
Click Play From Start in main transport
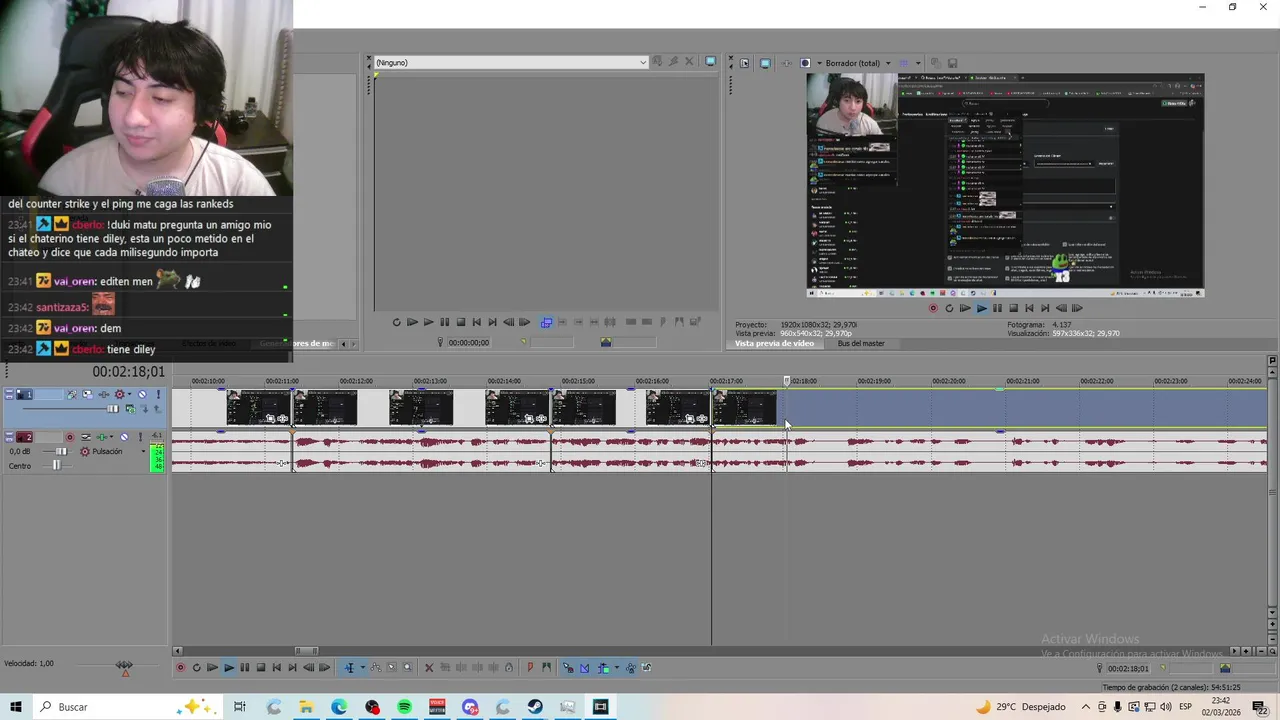click(x=212, y=667)
